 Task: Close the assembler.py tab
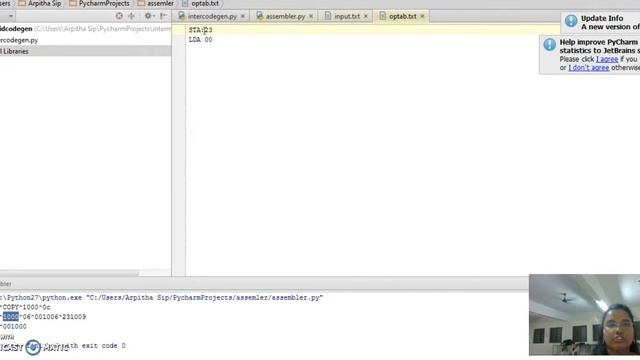pos(311,16)
